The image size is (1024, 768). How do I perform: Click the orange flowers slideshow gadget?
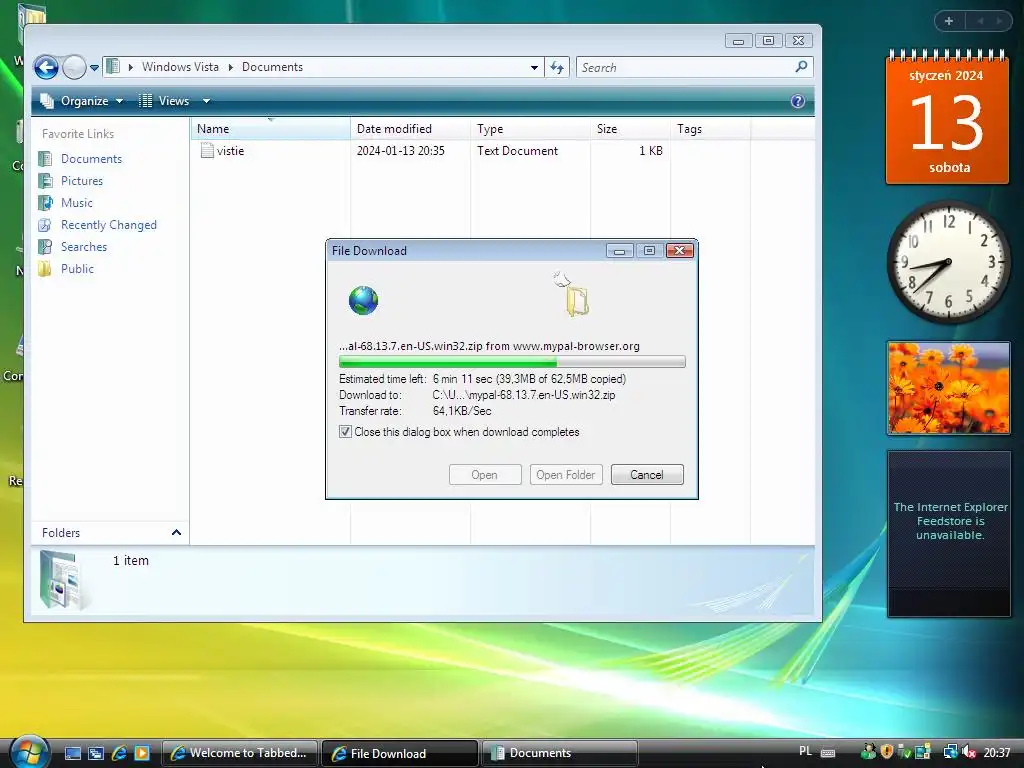[x=948, y=388]
